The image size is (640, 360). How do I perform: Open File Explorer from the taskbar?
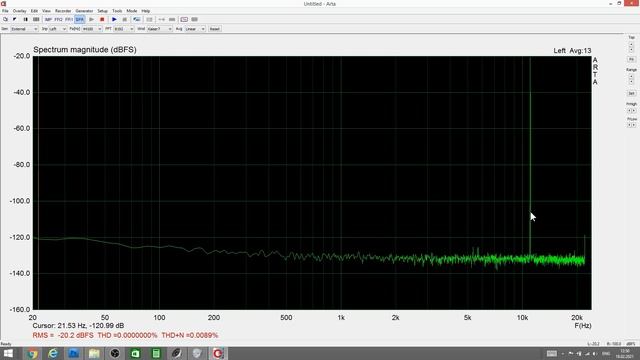click(94, 353)
